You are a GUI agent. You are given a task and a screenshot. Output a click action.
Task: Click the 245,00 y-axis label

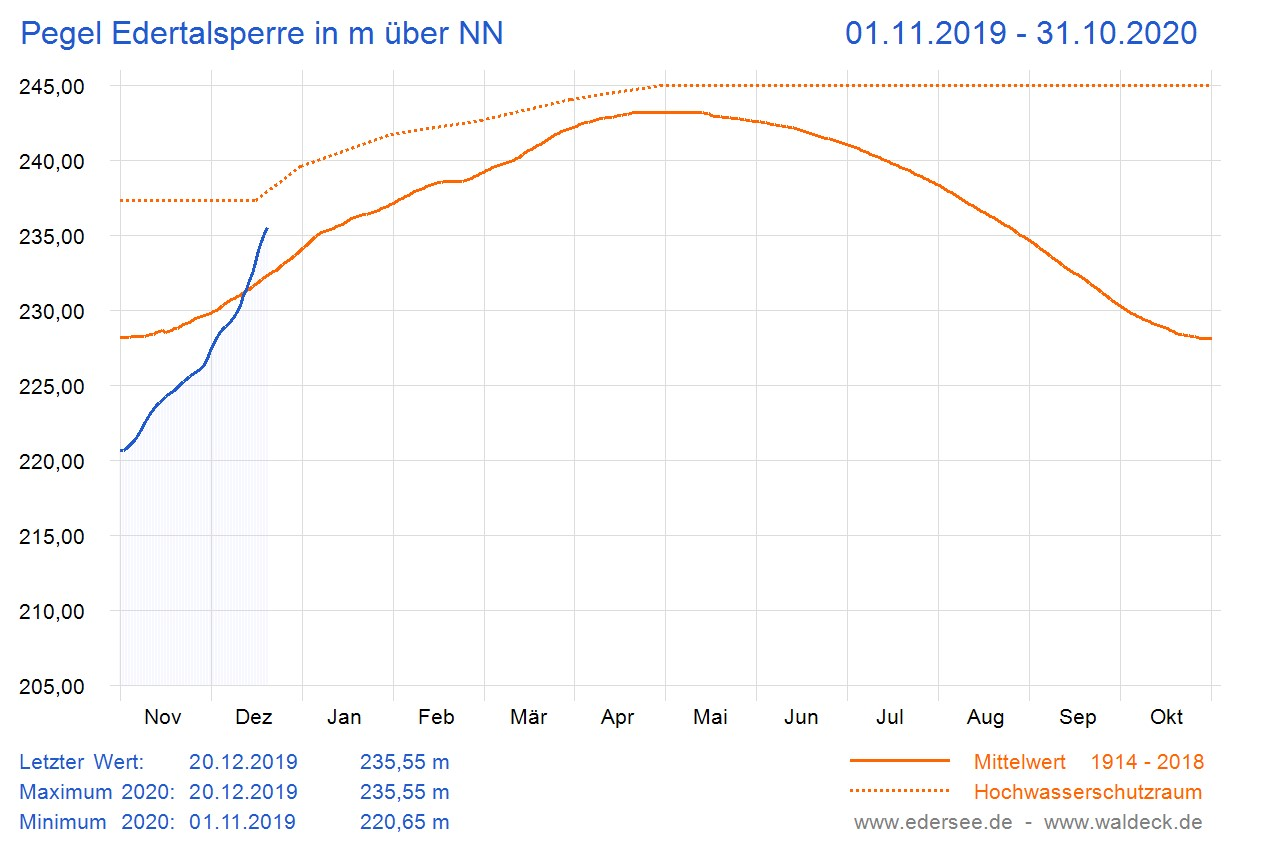(x=51, y=86)
